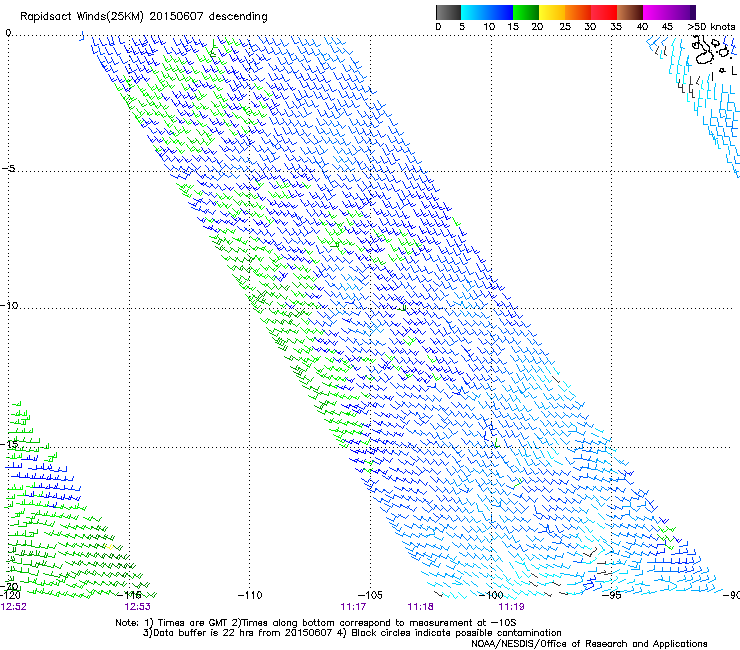Click the 0 latitude axis label
Screen dimensions: 740x650
[8, 33]
